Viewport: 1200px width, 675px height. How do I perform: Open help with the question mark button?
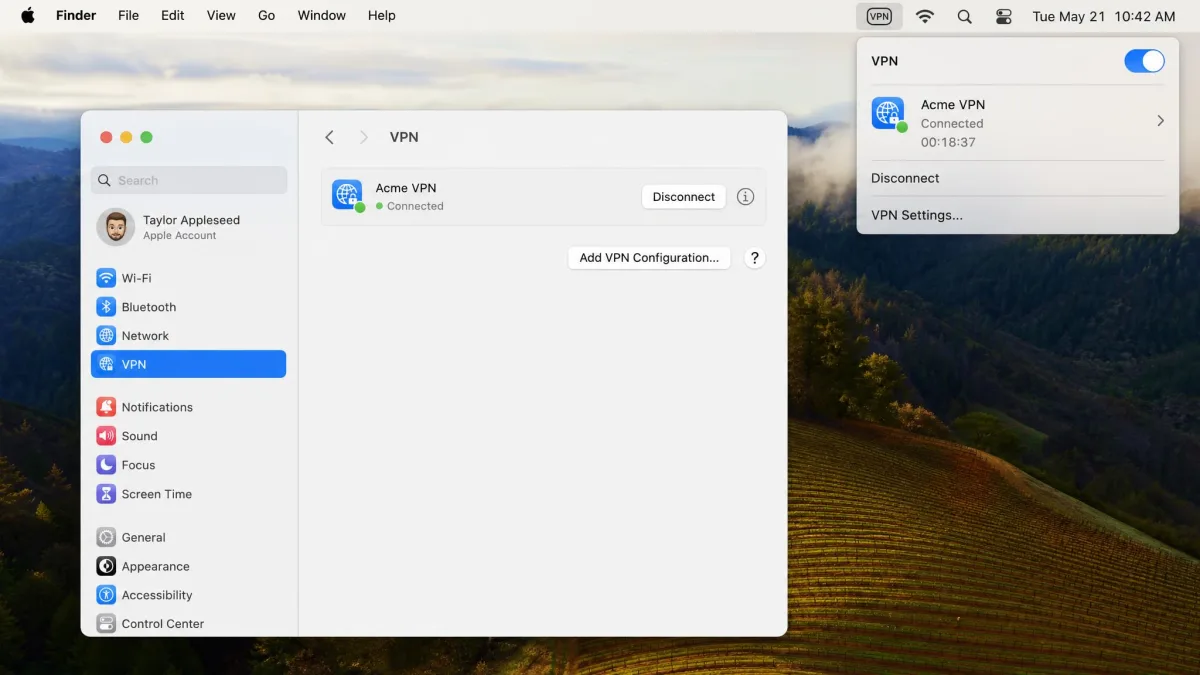pyautogui.click(x=755, y=258)
